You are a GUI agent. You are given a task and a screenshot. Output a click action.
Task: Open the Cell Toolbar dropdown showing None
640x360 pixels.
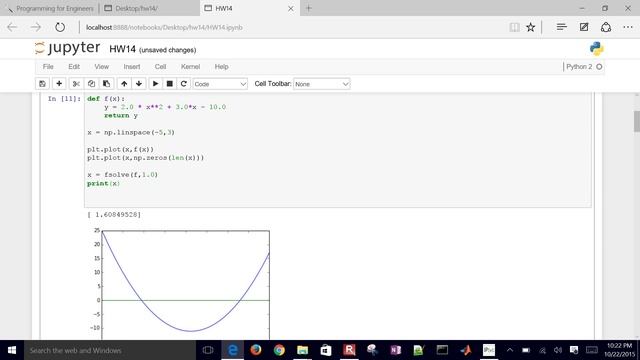(x=322, y=84)
